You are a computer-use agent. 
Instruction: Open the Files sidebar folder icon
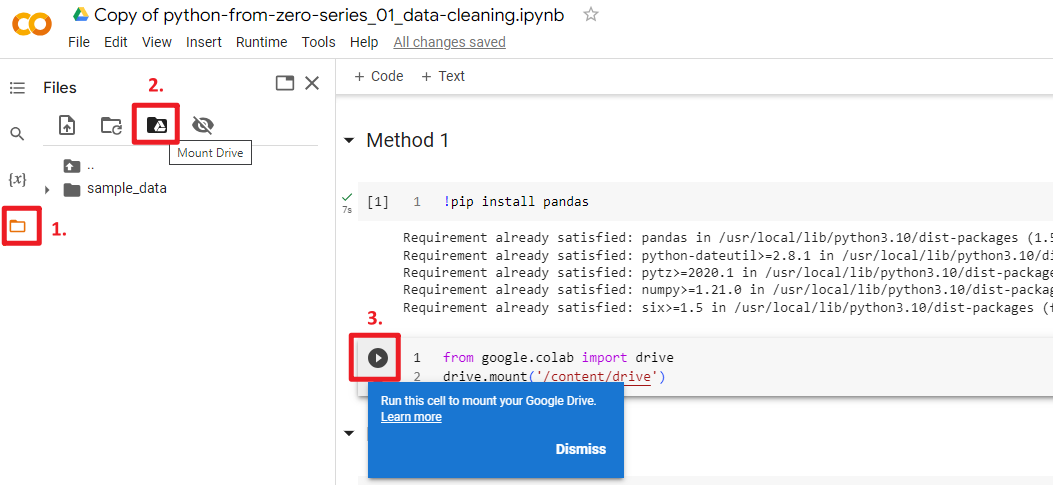point(17,226)
